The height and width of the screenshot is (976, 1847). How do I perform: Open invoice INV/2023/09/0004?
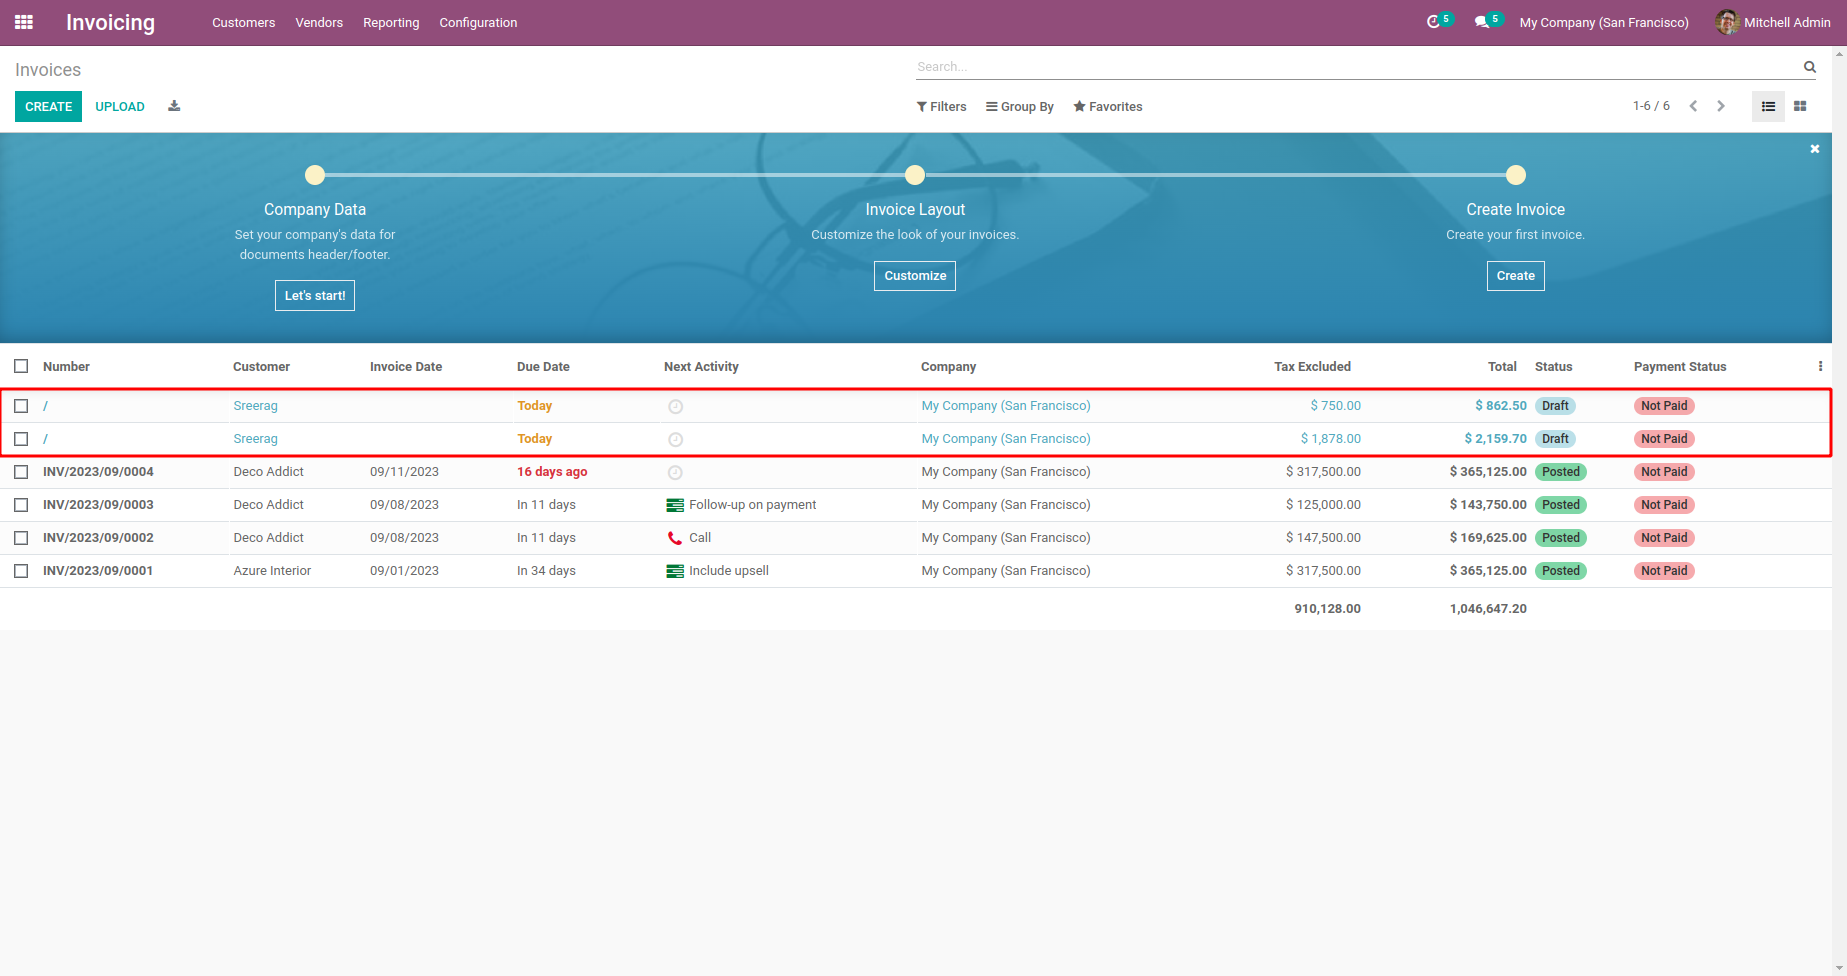coord(98,472)
